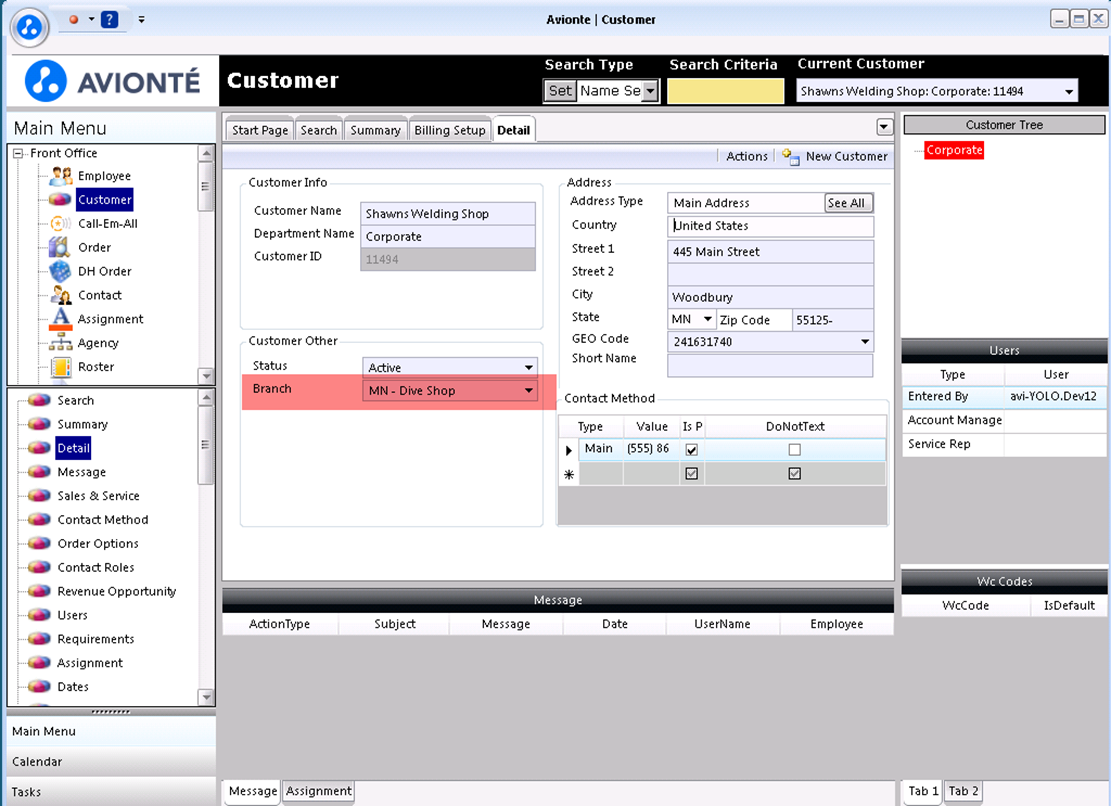This screenshot has width=1111, height=806.
Task: Select Corporate in the Customer Tree
Action: (x=954, y=150)
